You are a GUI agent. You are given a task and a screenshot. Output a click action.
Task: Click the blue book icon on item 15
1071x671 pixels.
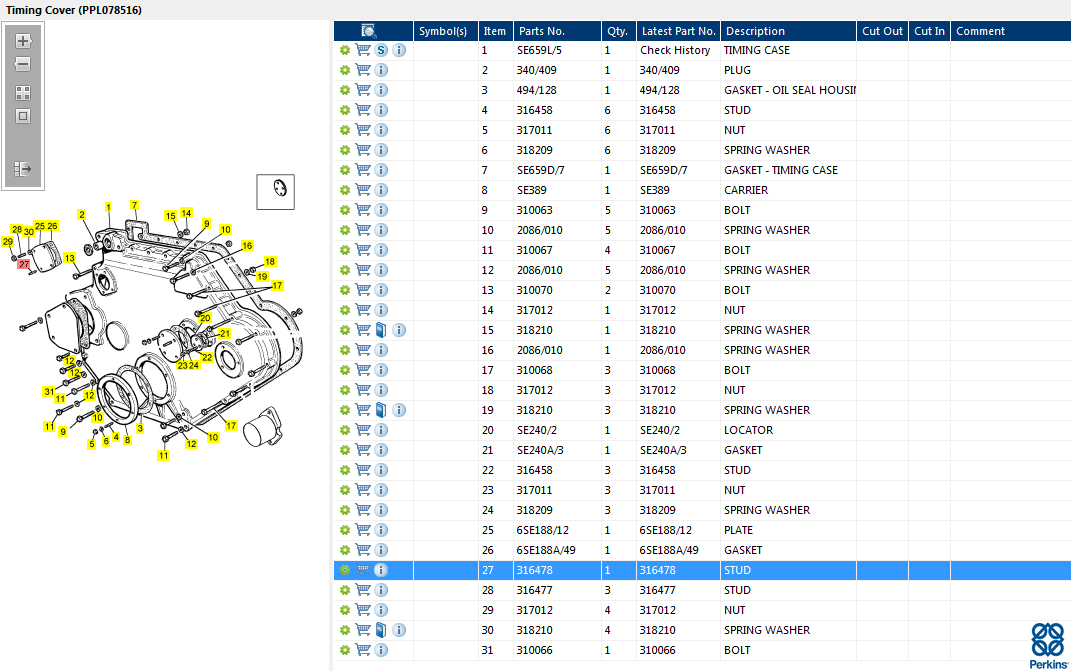[x=381, y=330]
